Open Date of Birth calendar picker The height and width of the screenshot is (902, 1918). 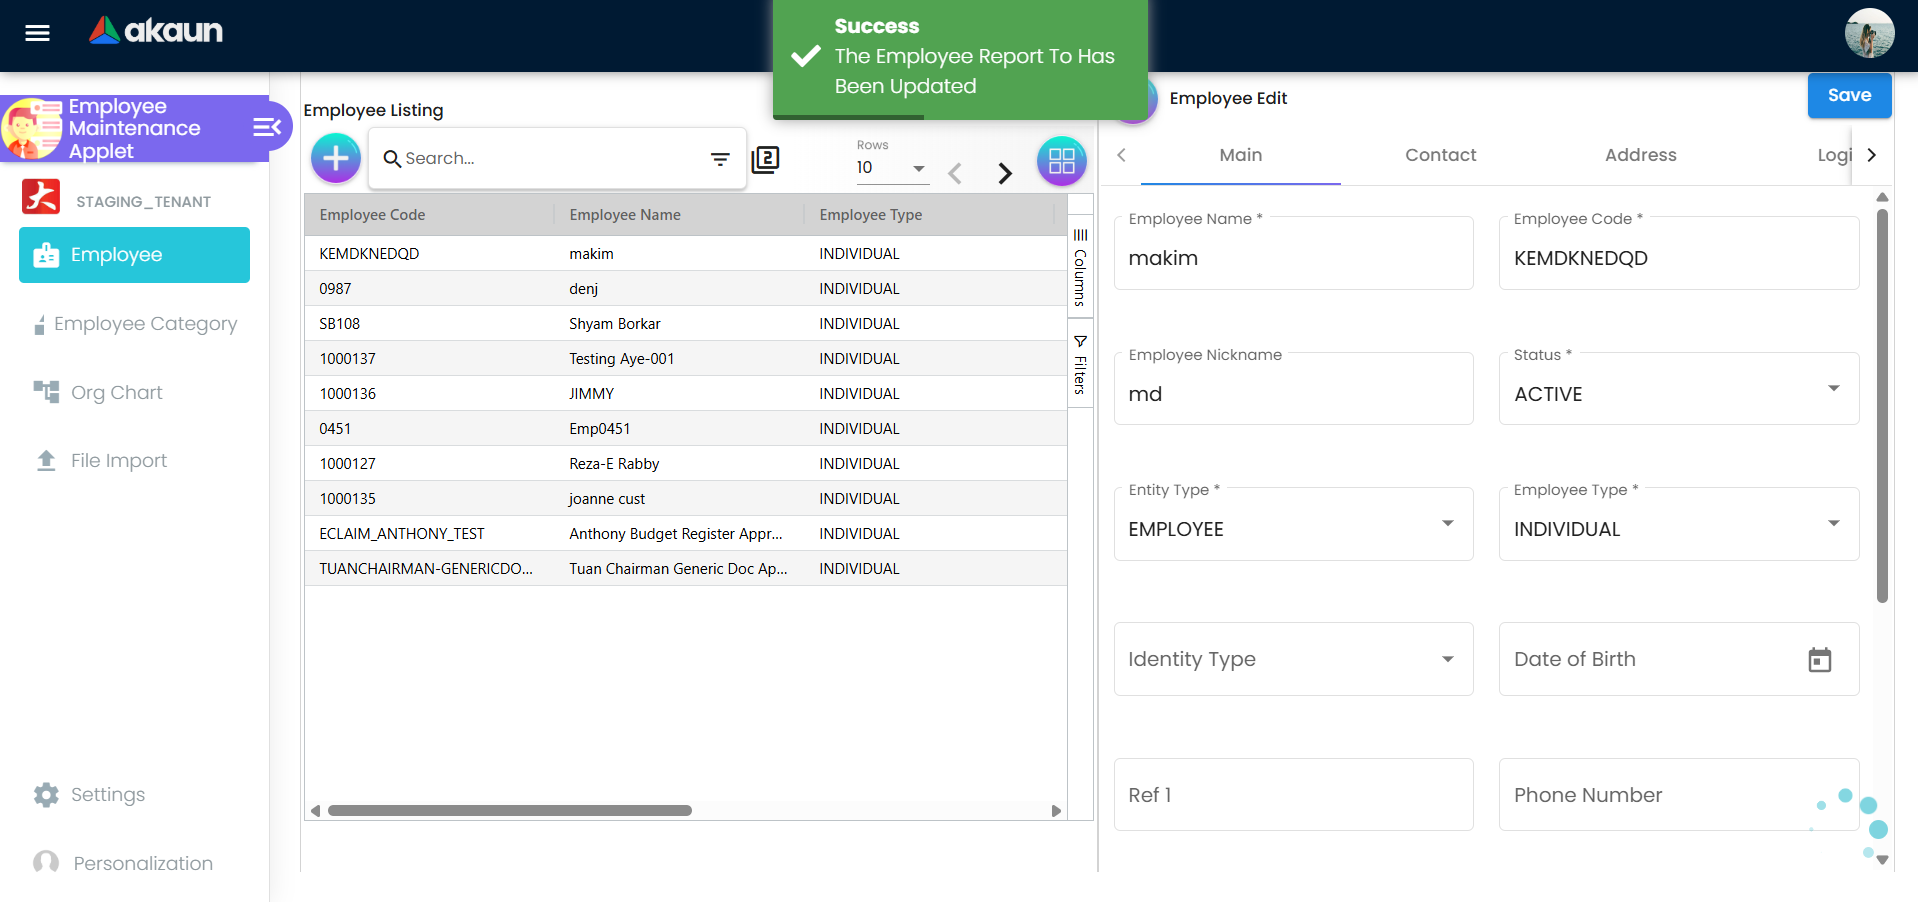[x=1819, y=660]
